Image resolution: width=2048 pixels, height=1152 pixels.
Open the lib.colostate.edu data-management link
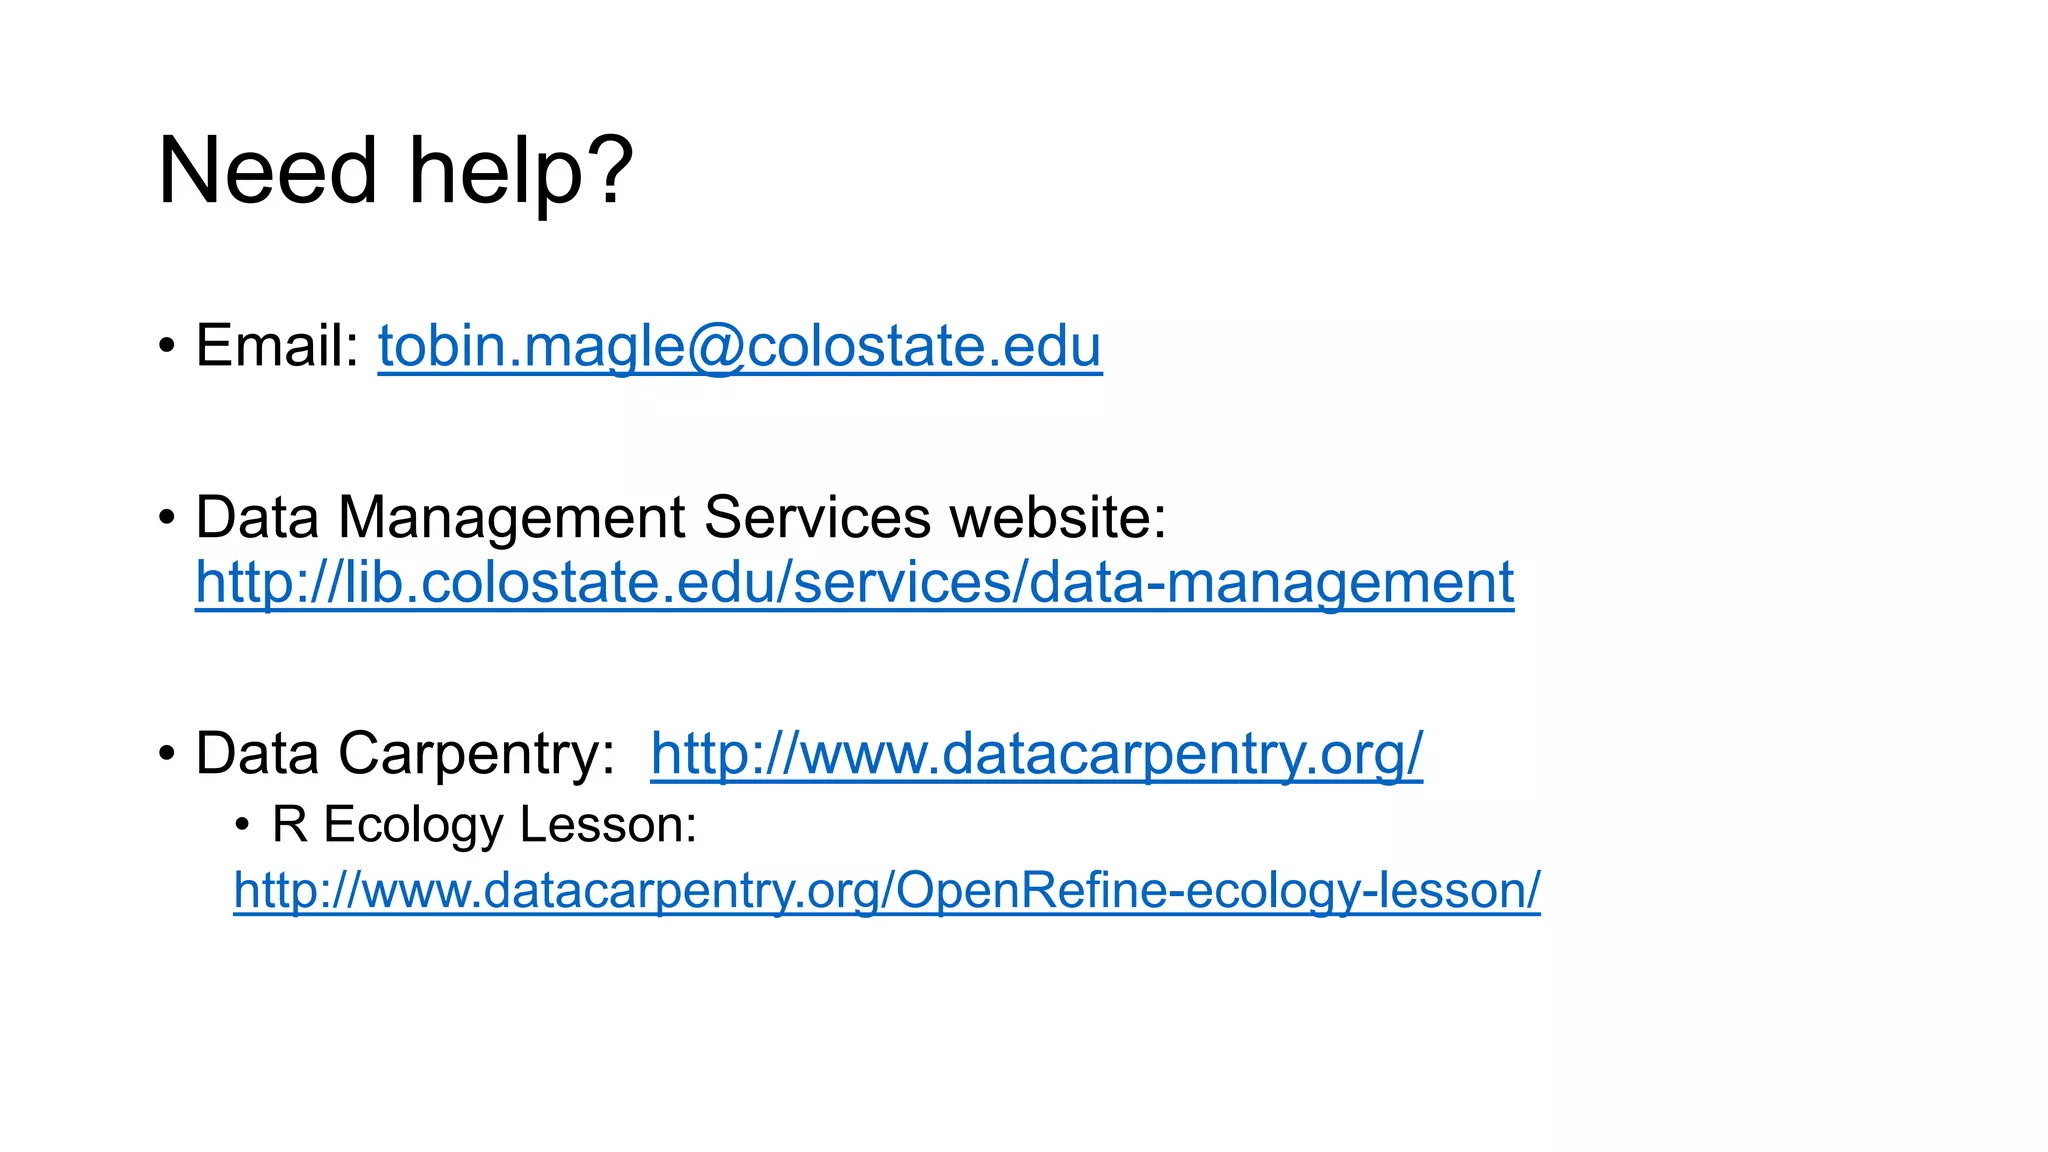click(855, 583)
